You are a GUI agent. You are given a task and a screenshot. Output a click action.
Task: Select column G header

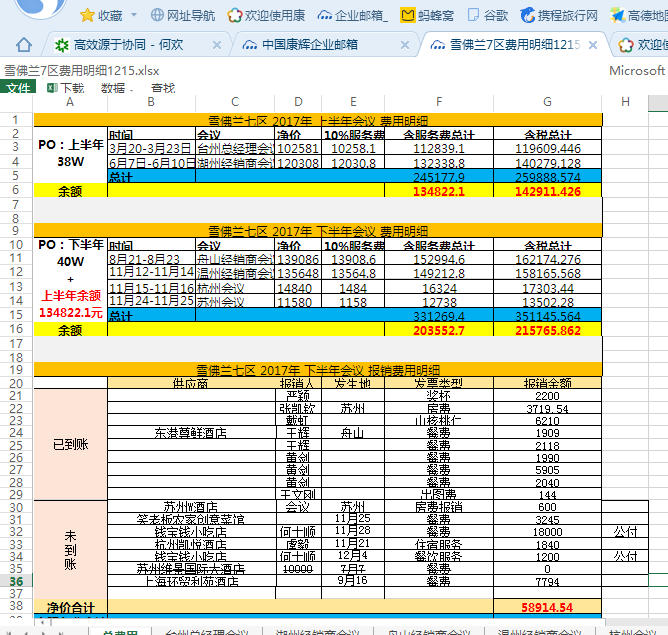tap(547, 102)
